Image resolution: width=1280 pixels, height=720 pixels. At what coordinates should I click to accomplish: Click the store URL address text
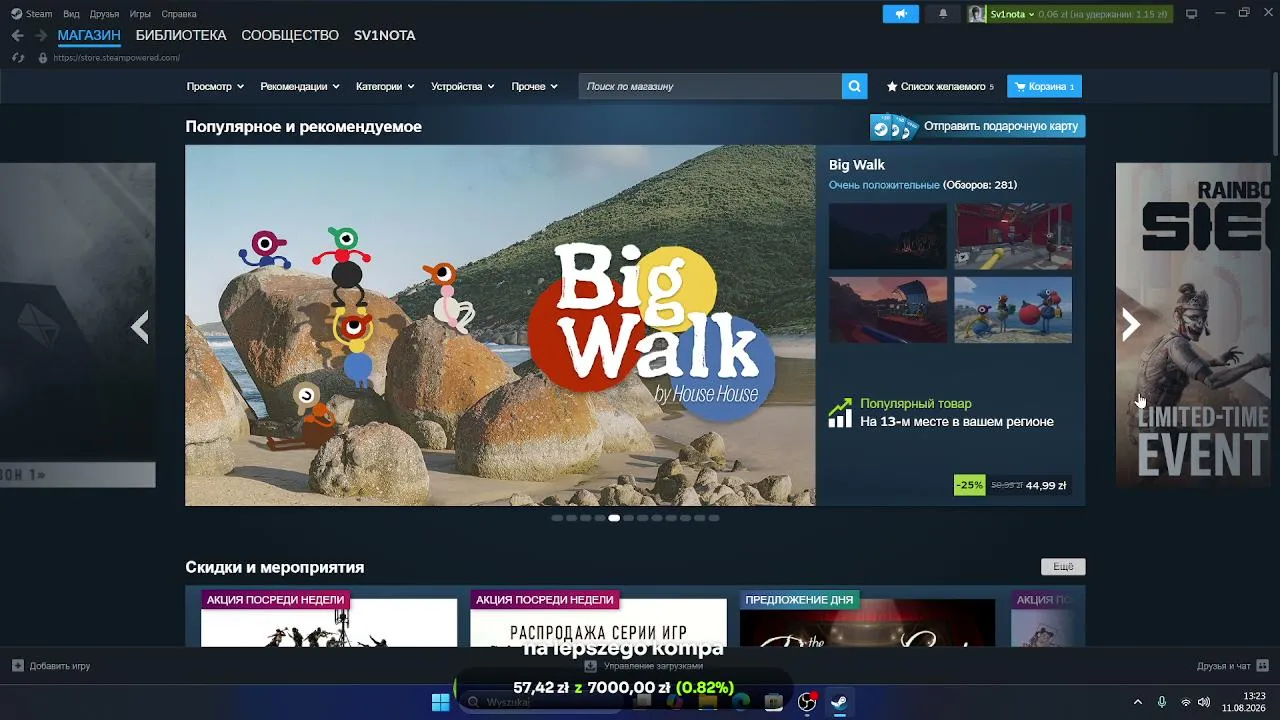[x=116, y=58]
